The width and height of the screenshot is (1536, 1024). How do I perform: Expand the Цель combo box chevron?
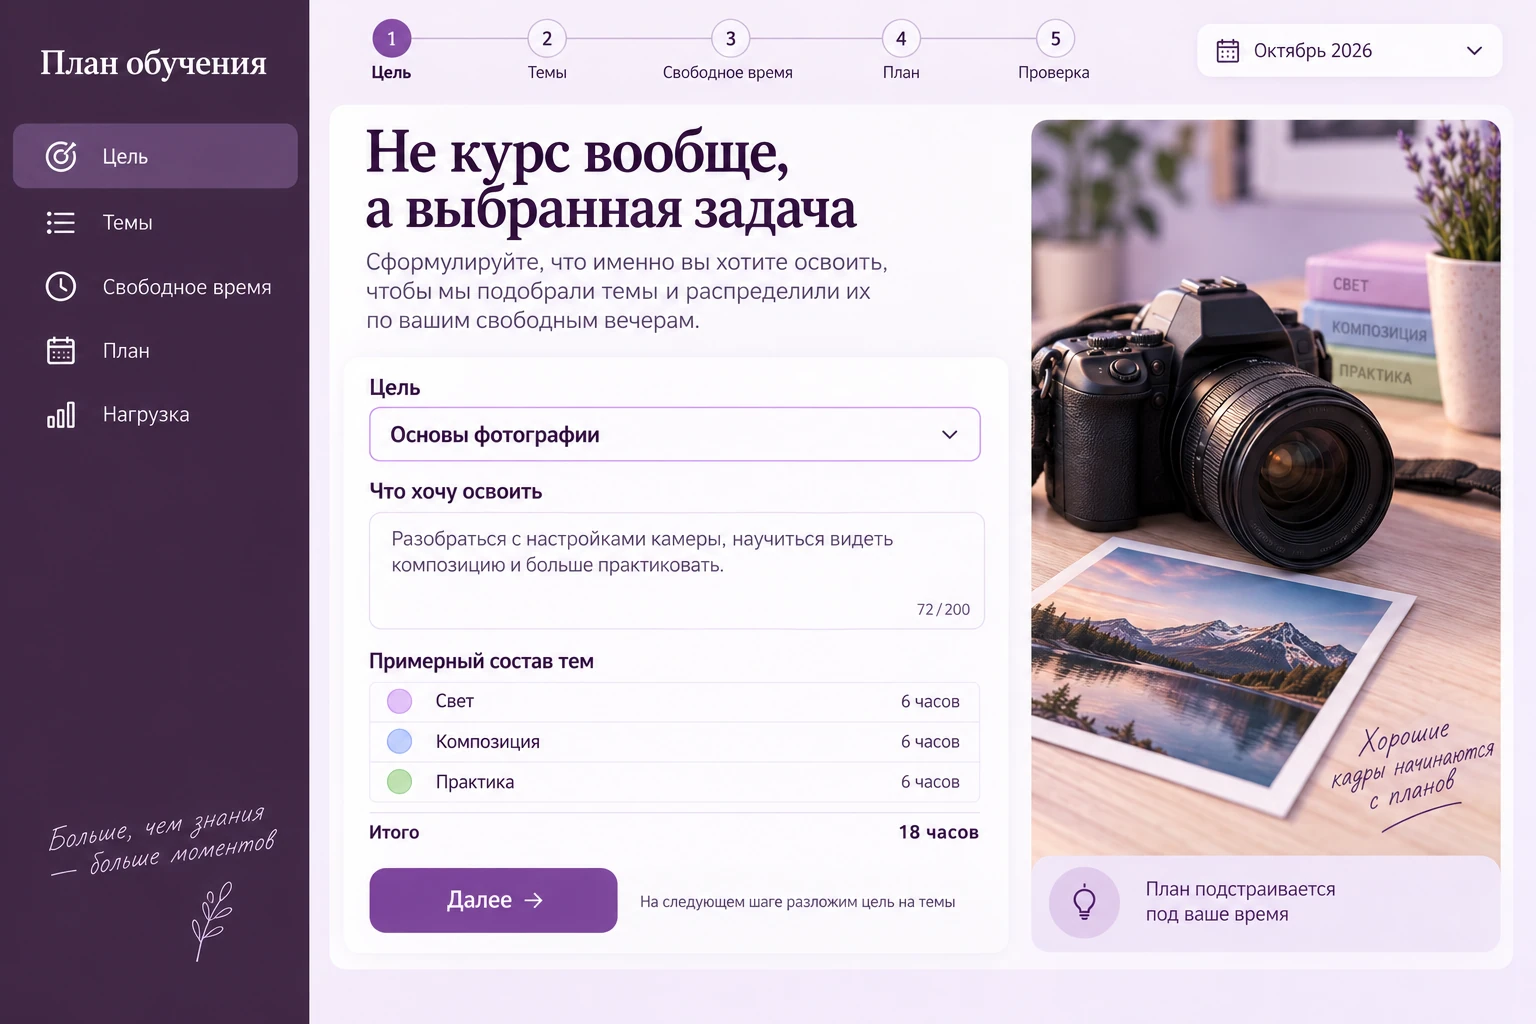pos(950,434)
